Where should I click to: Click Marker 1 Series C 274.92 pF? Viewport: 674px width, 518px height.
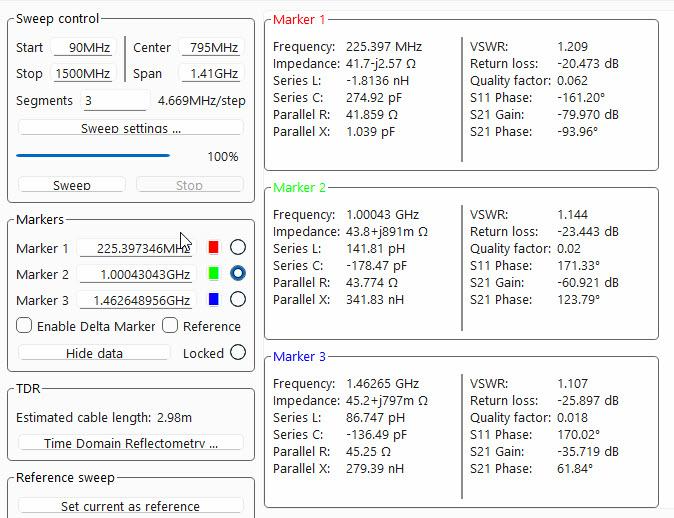coord(374,98)
